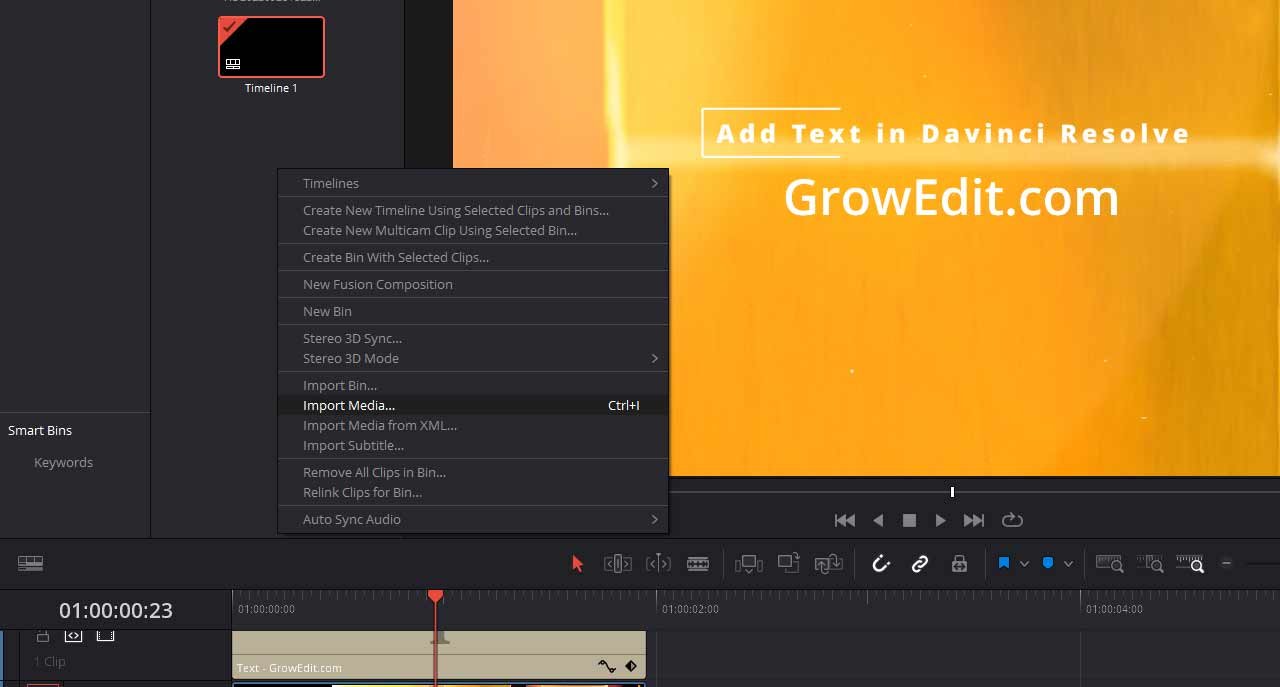The image size is (1280, 687).
Task: Click the Timeline 1 name label
Action: click(271, 88)
